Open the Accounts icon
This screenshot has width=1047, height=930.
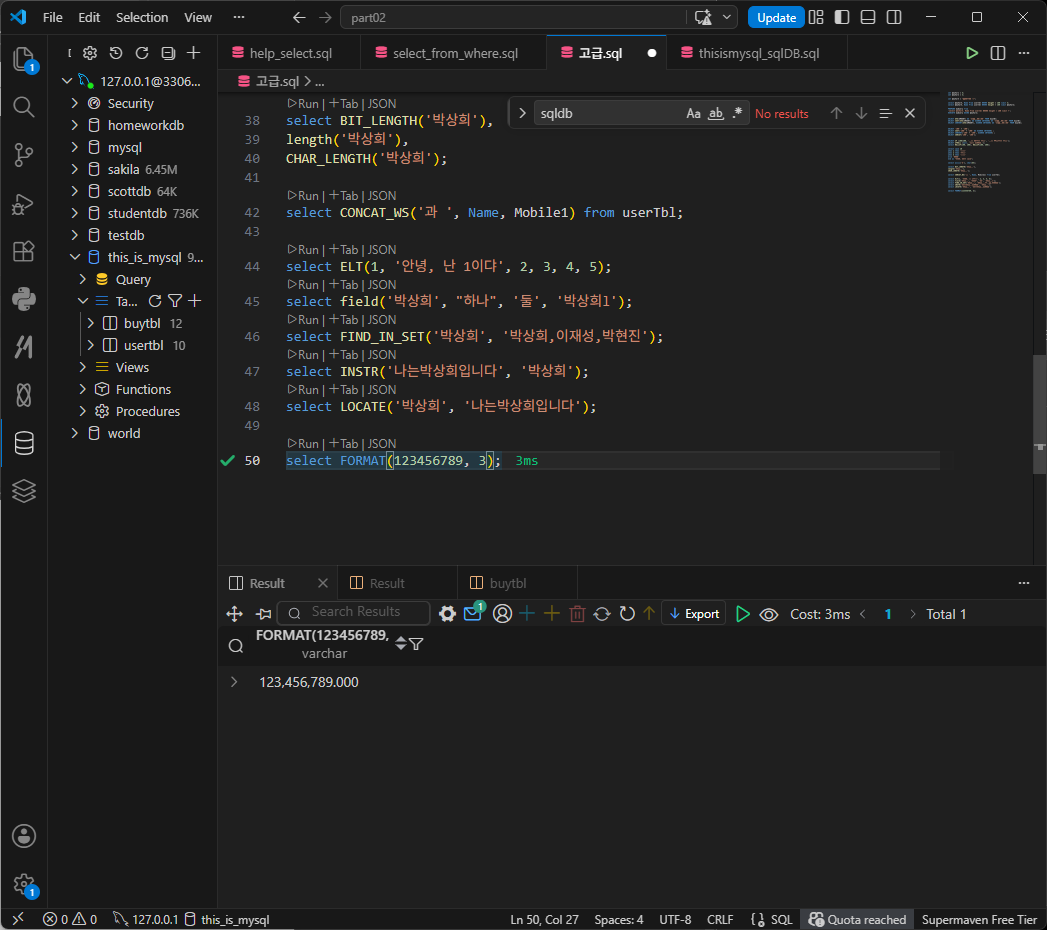(x=24, y=836)
